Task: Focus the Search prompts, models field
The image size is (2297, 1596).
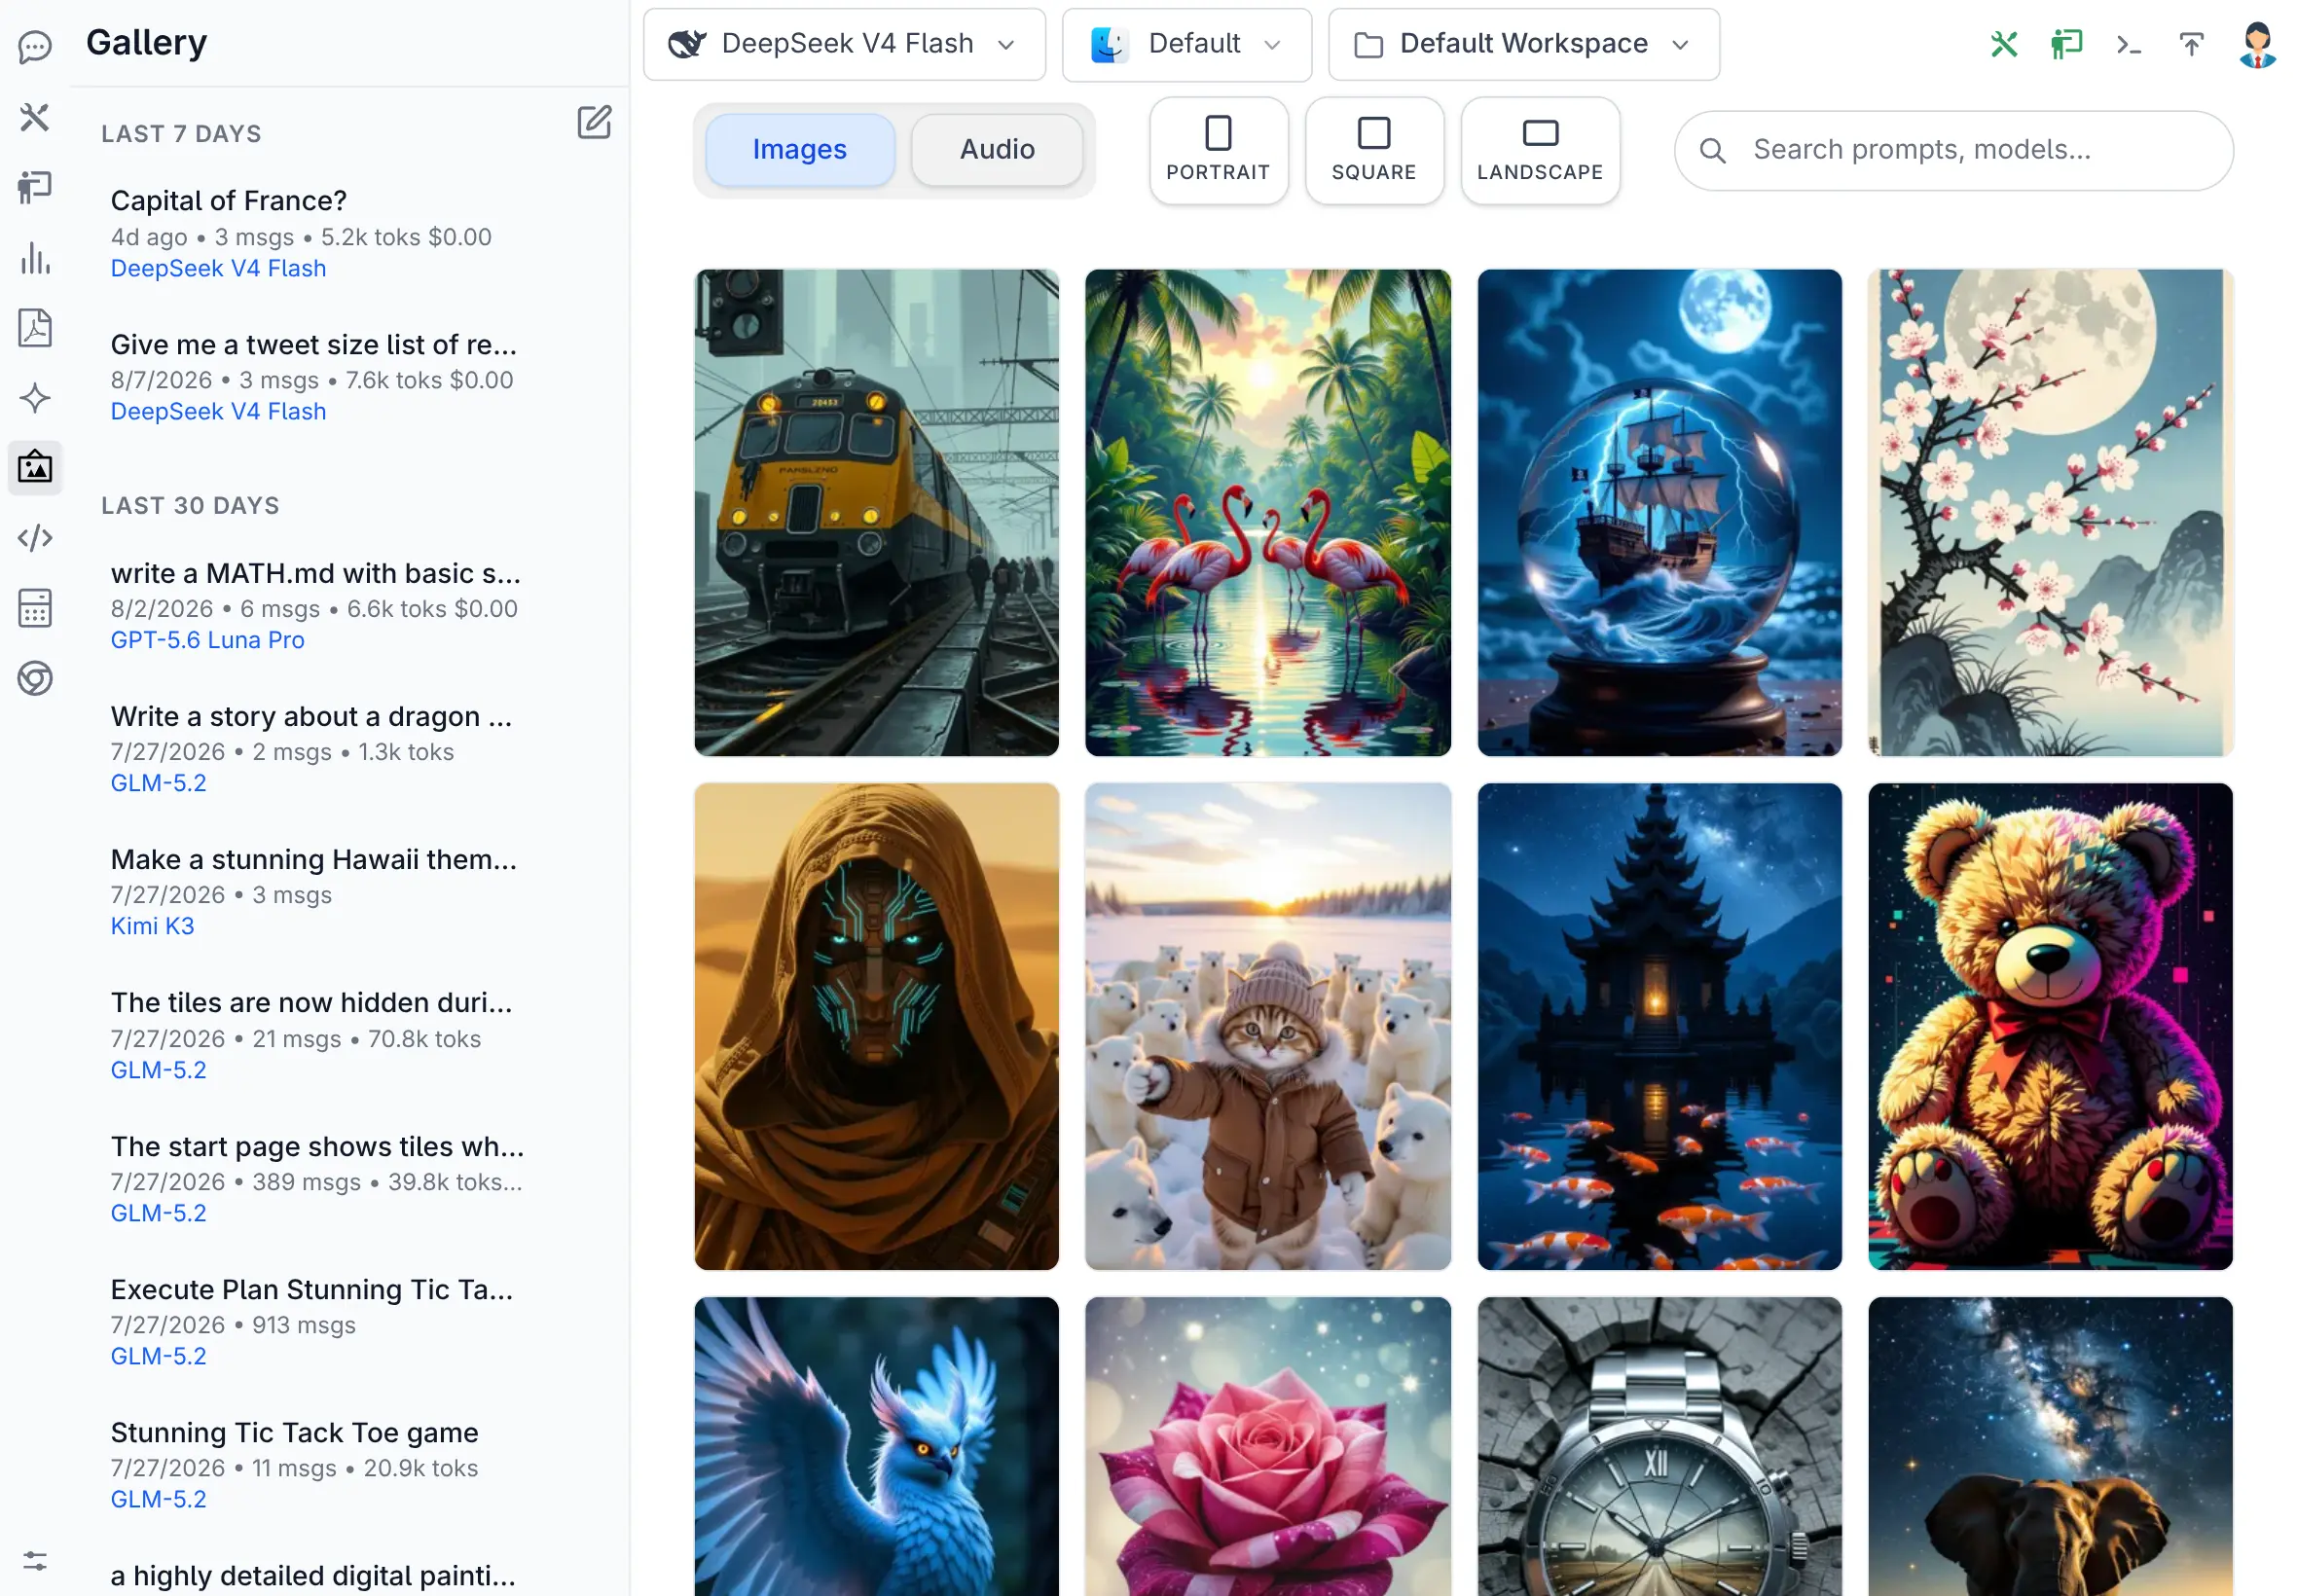Action: click(1953, 151)
